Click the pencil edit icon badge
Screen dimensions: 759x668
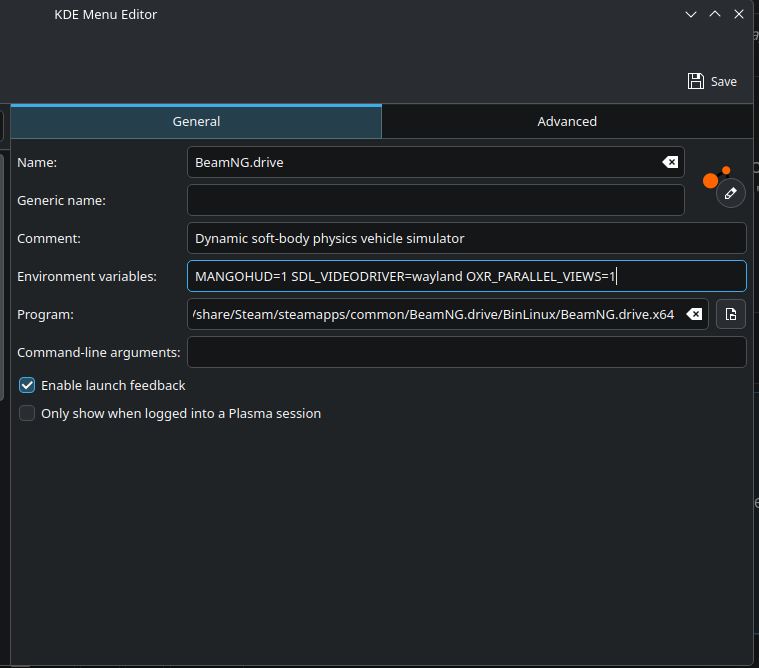[731, 193]
